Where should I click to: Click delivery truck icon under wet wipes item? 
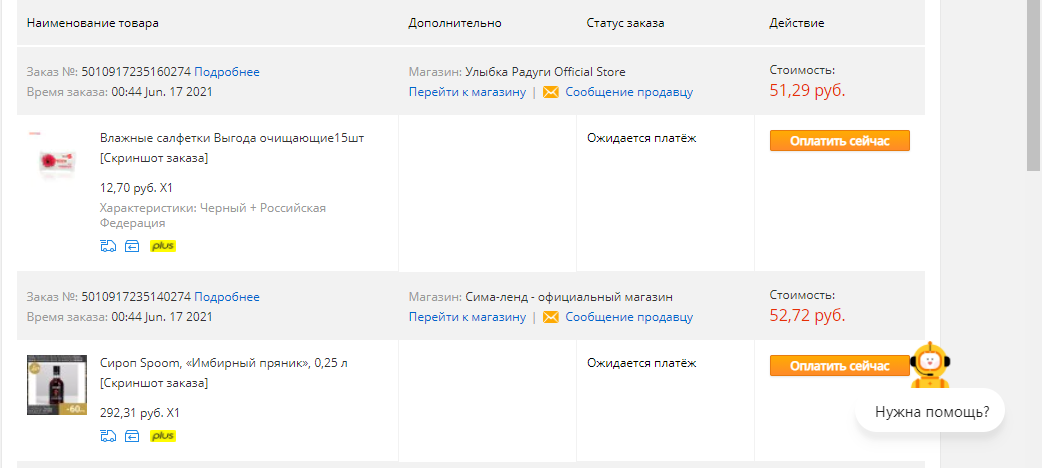(108, 247)
